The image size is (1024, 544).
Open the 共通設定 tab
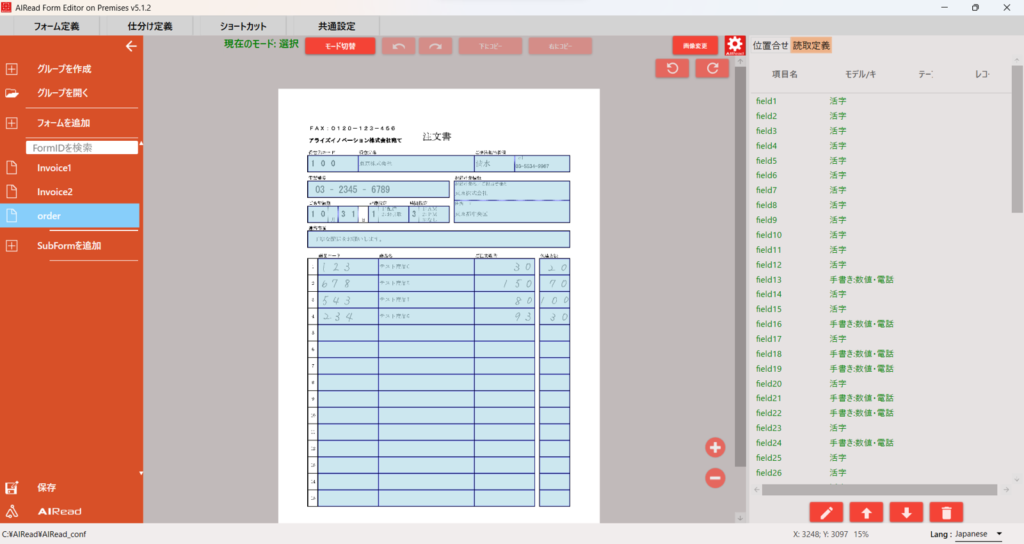[337, 25]
